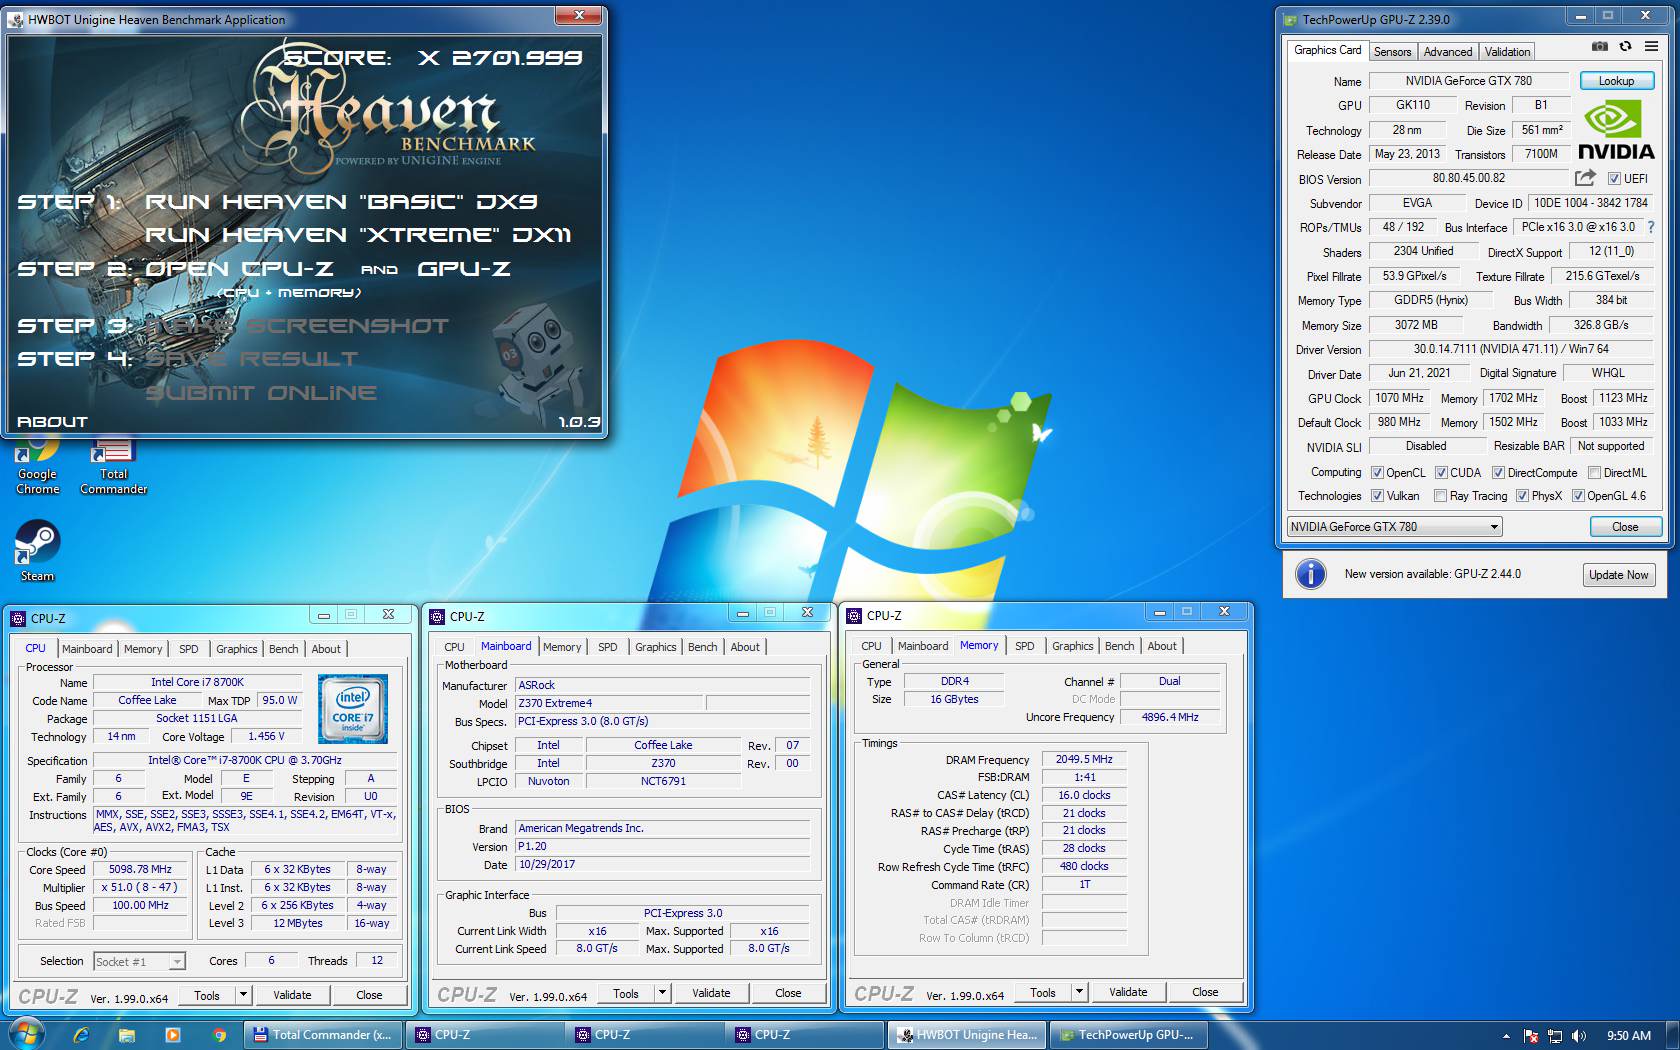
Task: Select the Steam desktop icon
Action: (x=38, y=550)
